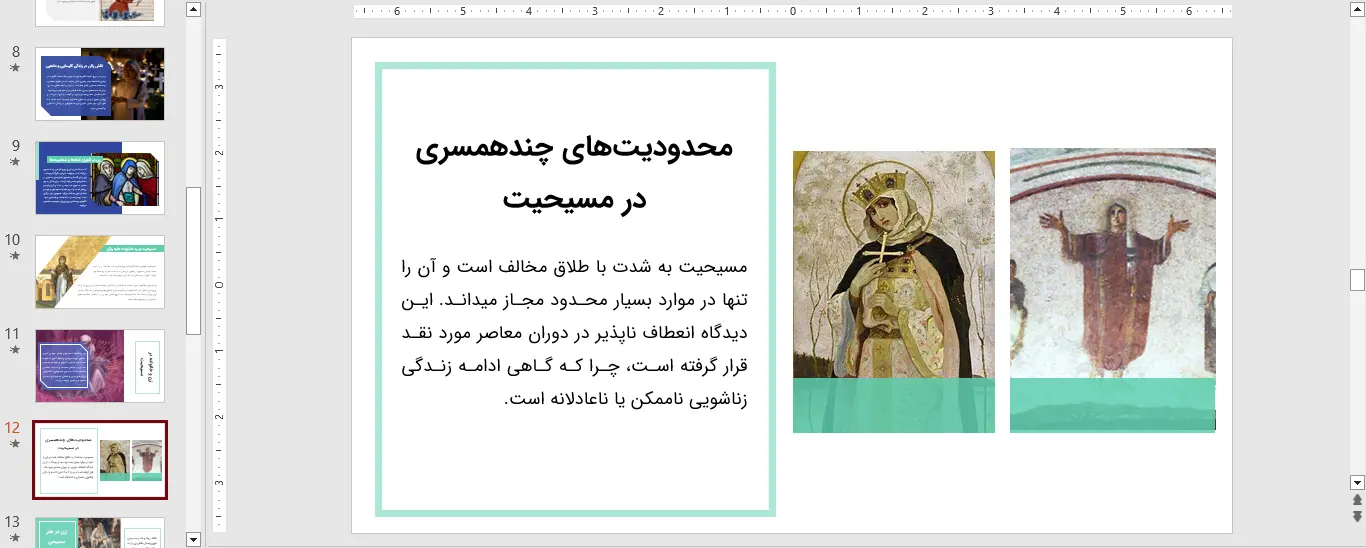This screenshot has height=548, width=1366.
Task: Click the animation star icon under slide 8
Action: tap(14, 68)
